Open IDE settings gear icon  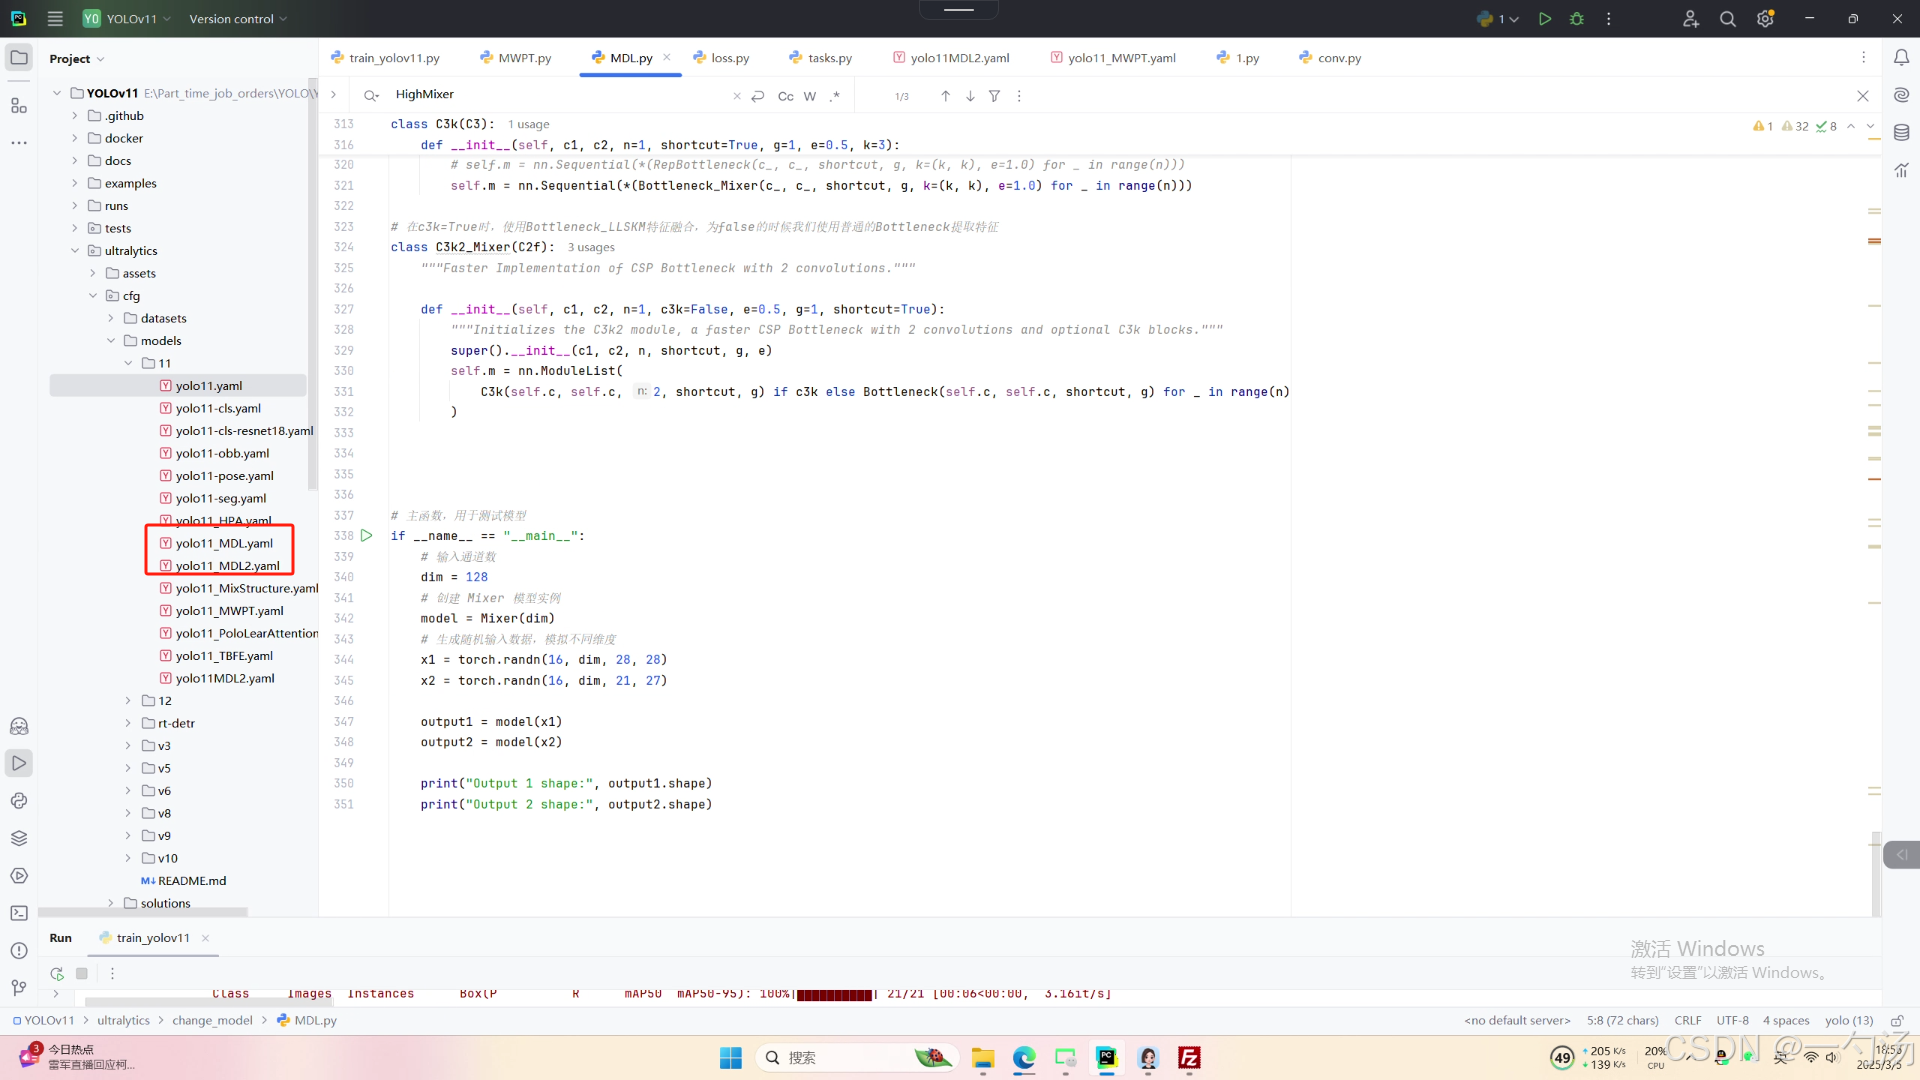[1765, 19]
